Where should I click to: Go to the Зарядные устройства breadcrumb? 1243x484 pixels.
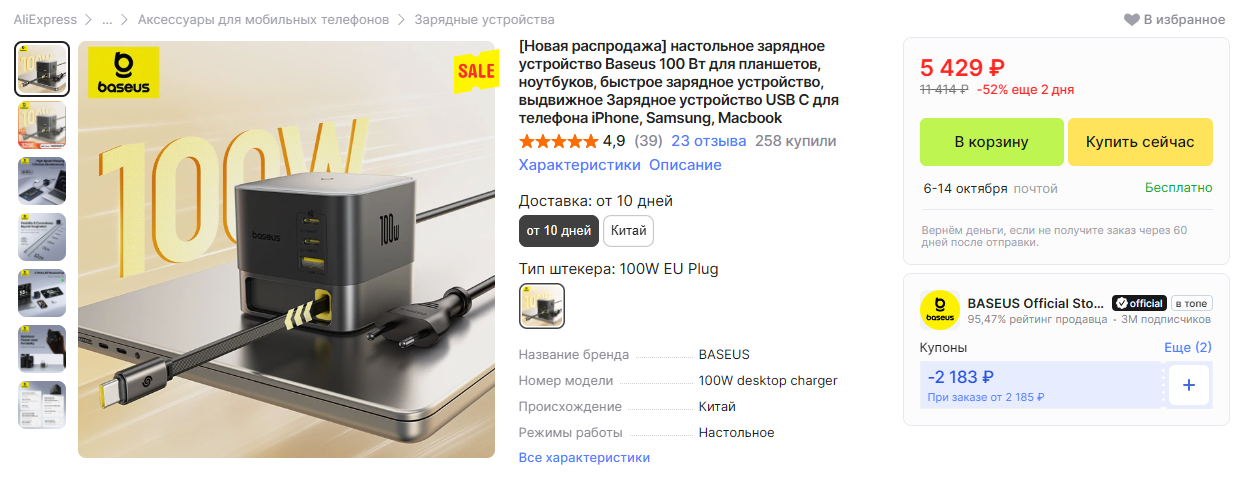[x=484, y=20]
